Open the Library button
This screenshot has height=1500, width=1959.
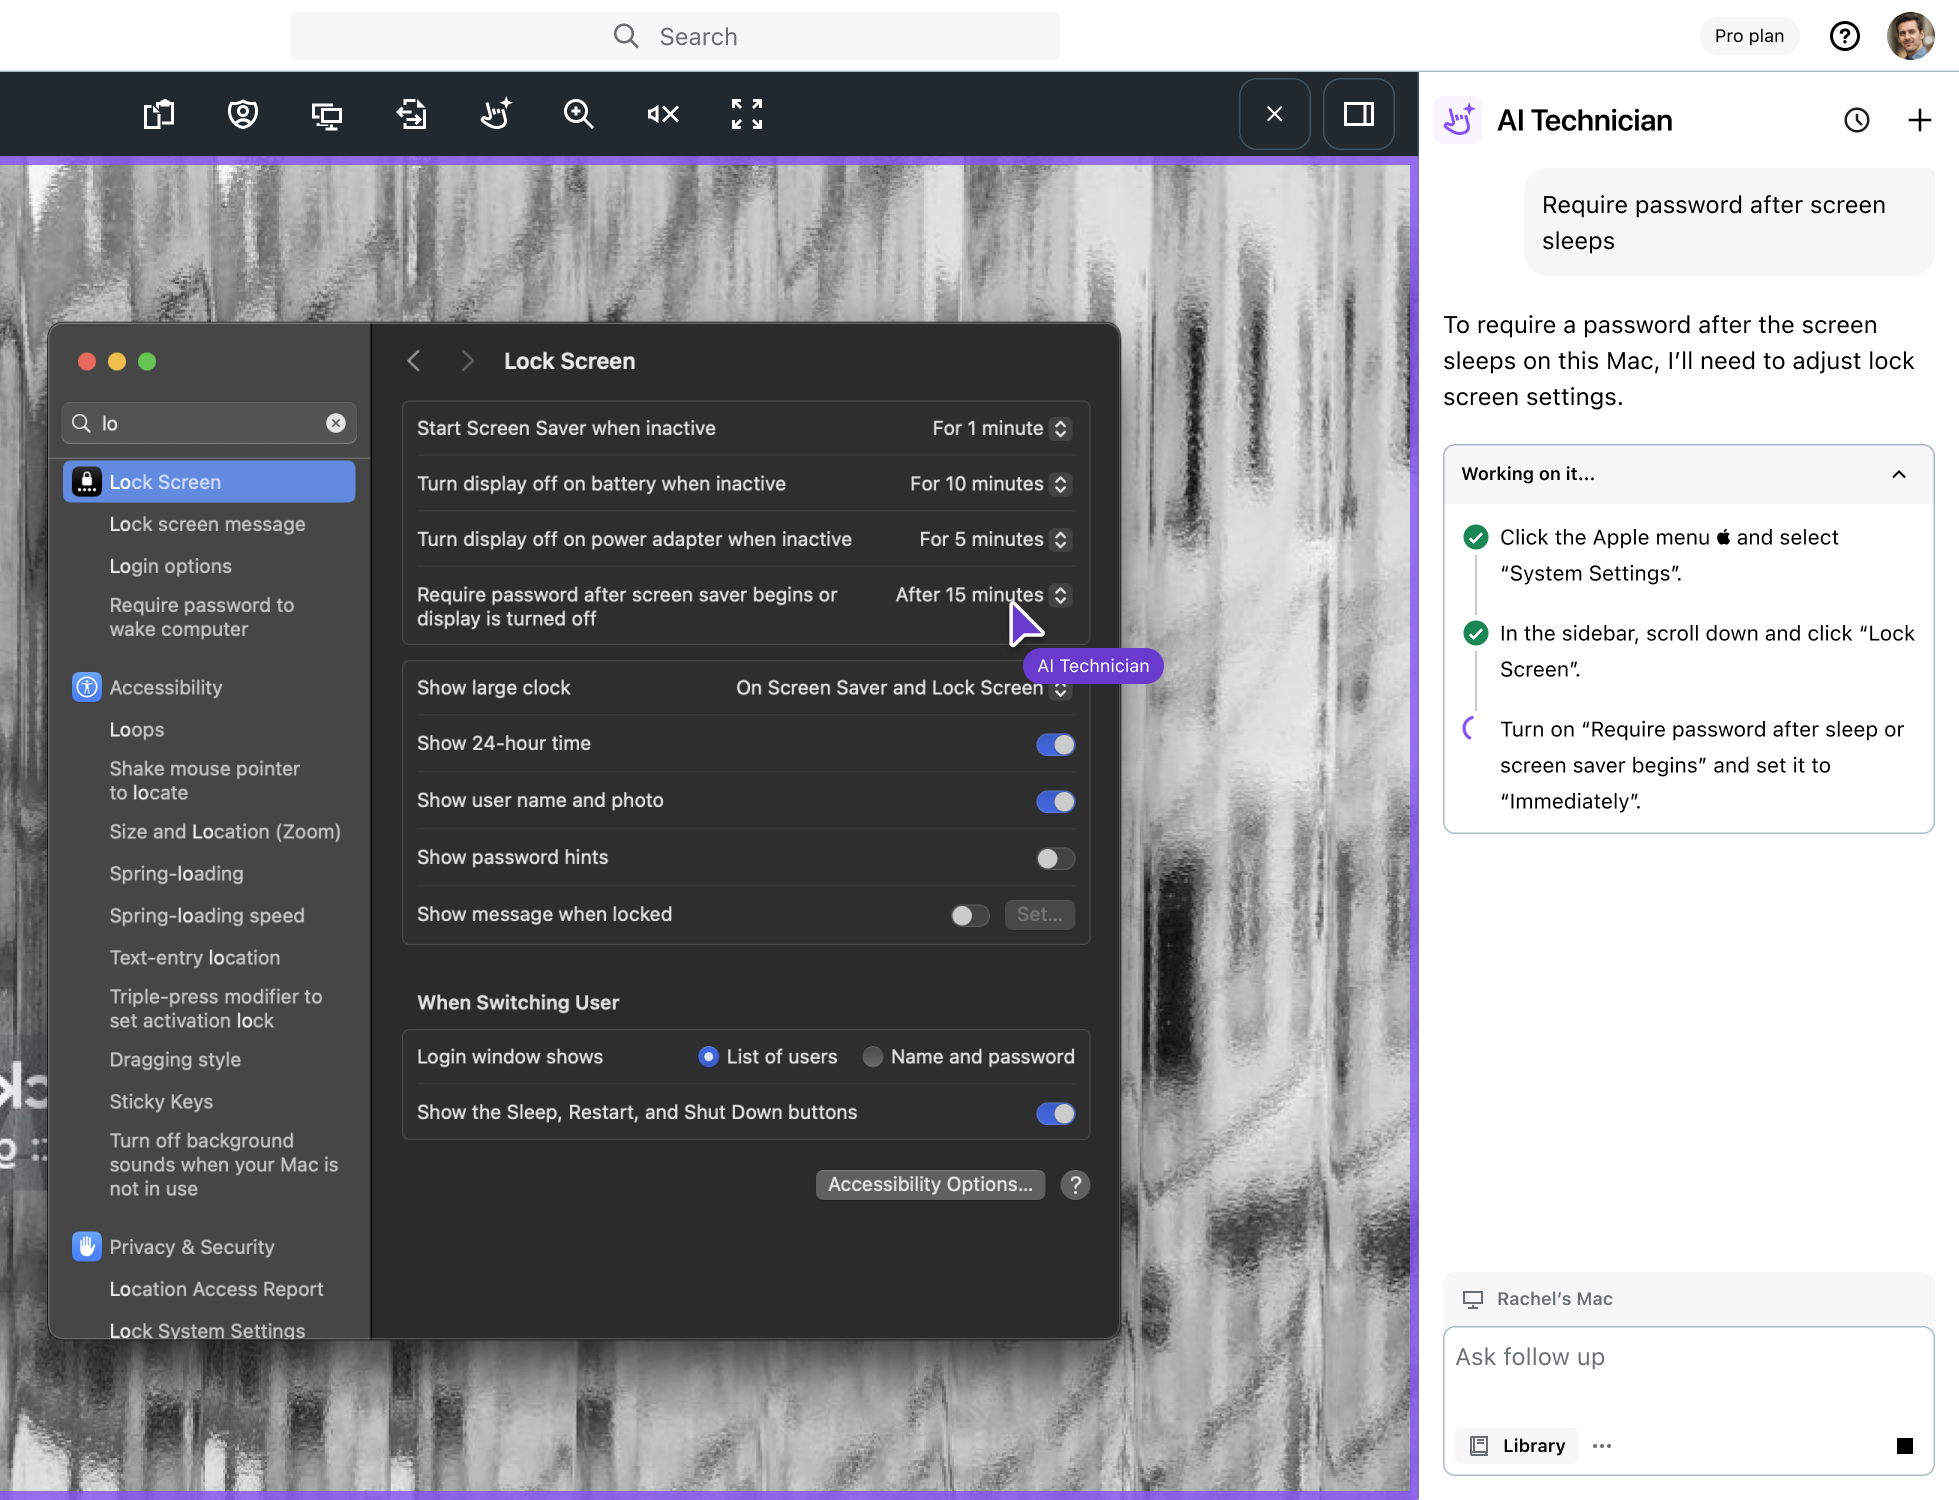coord(1517,1446)
